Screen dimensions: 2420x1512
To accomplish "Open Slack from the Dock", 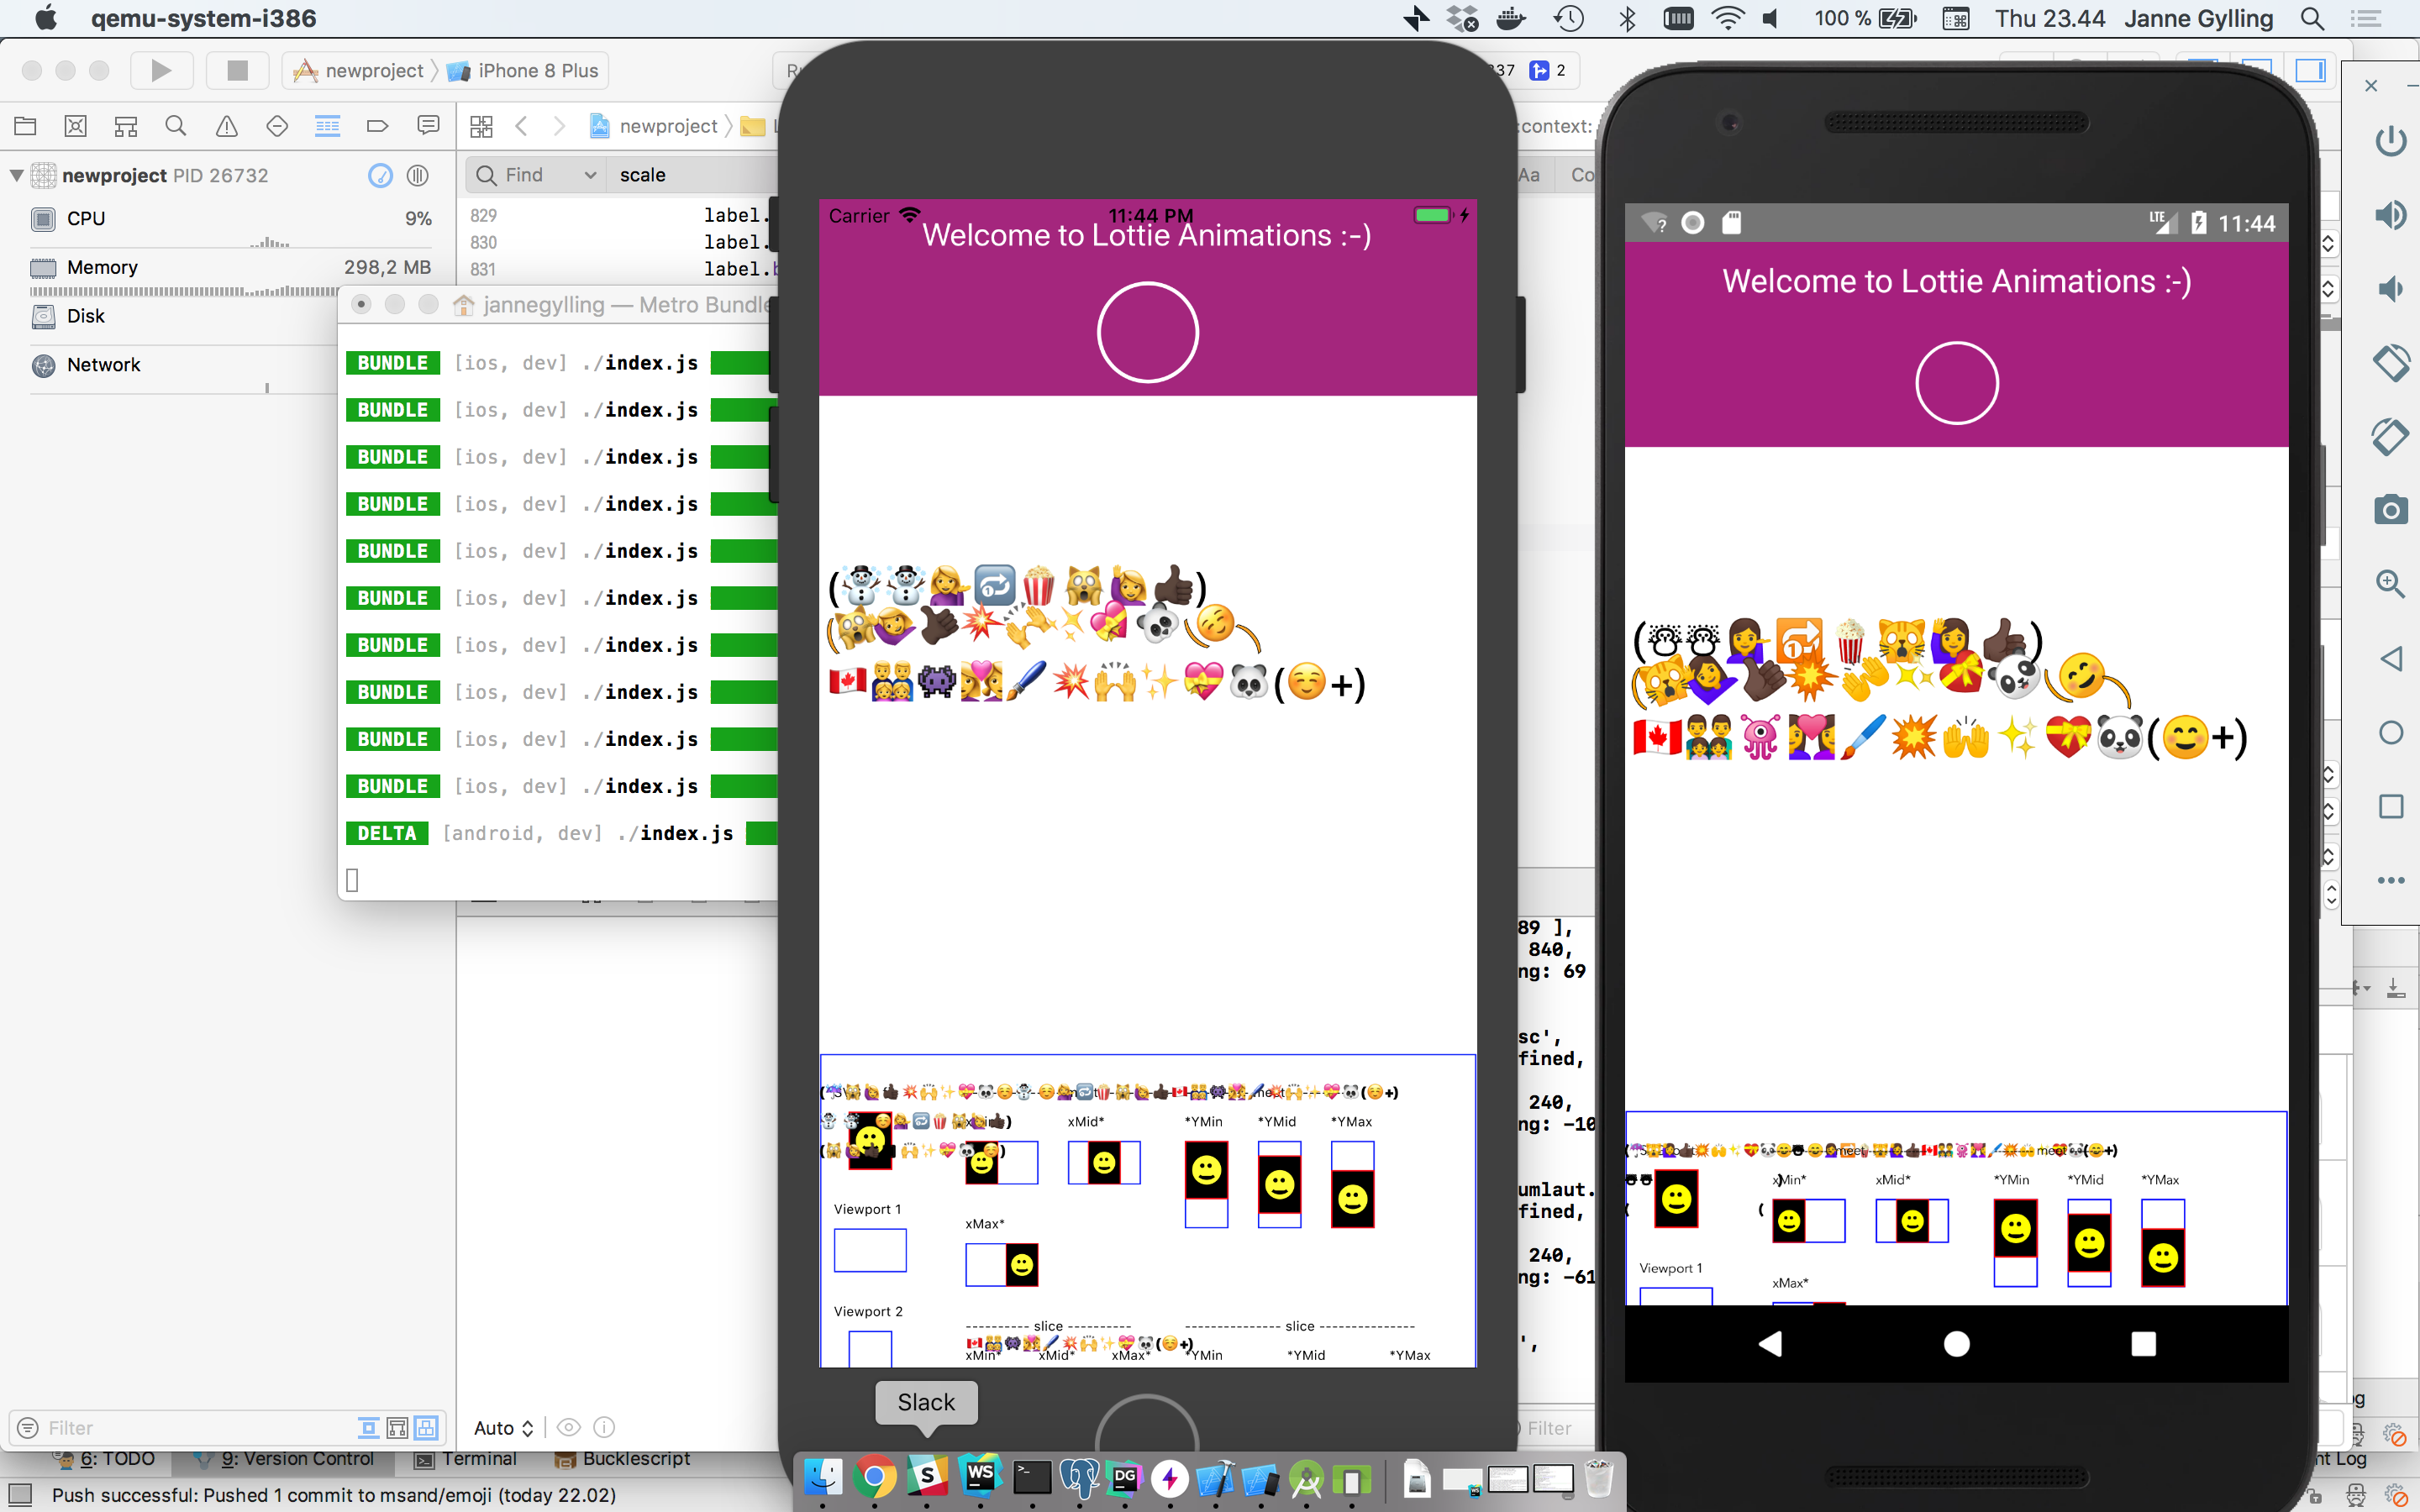I will 926,1476.
